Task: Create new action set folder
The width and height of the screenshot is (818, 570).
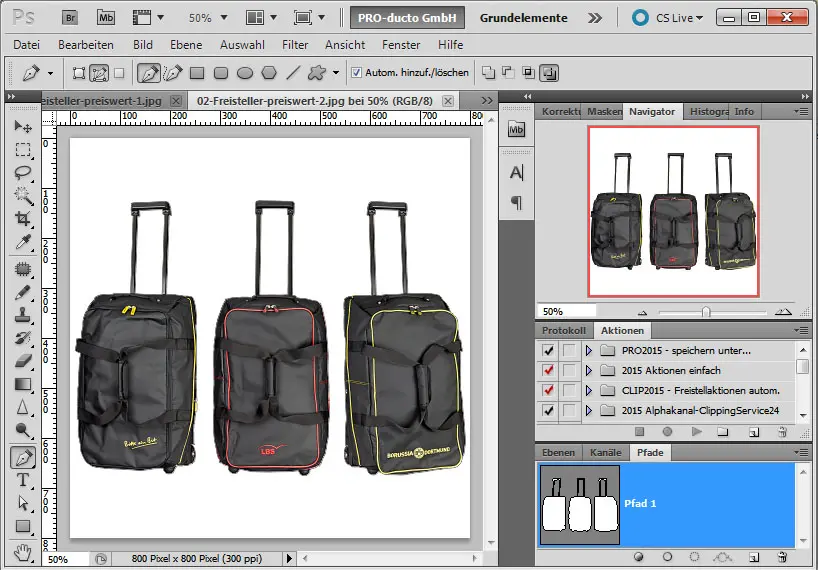Action: click(x=723, y=432)
